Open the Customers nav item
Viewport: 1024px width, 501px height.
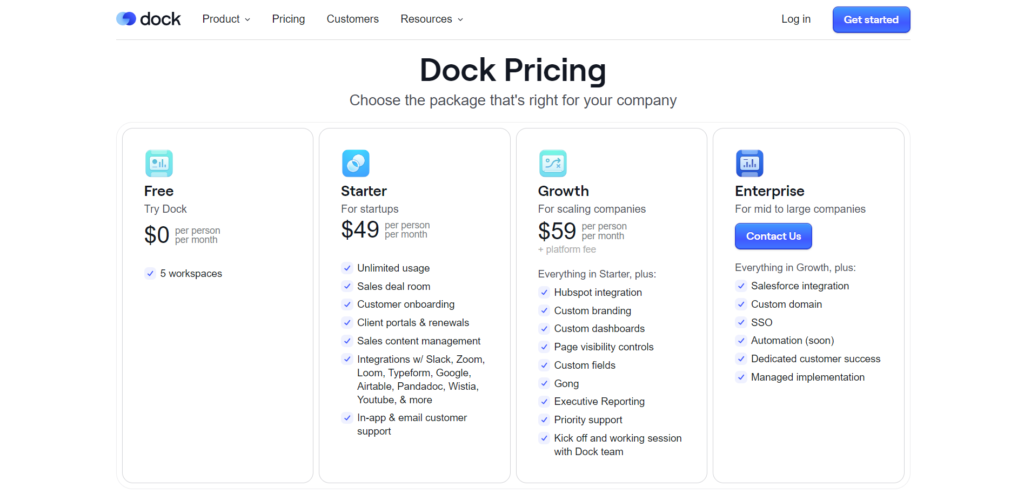click(352, 19)
